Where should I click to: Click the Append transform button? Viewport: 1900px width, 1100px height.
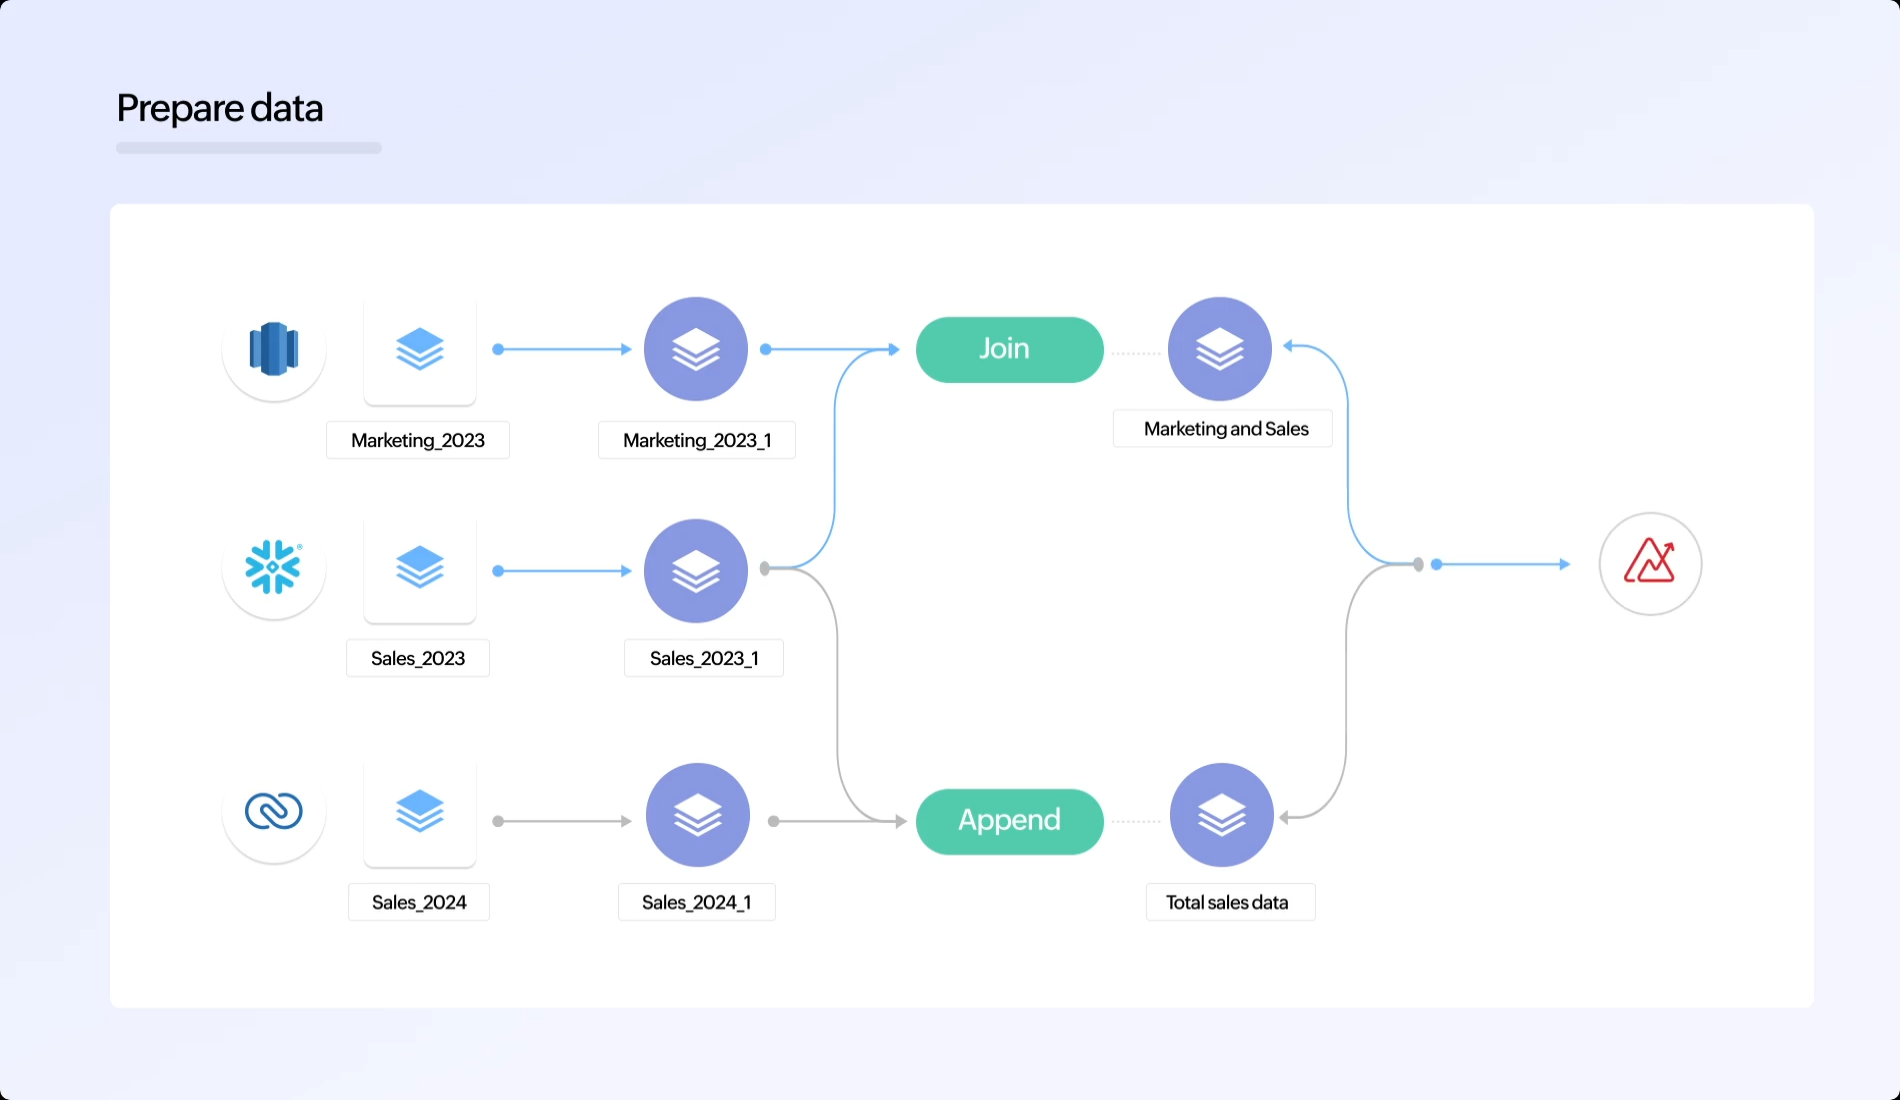[x=1009, y=821]
